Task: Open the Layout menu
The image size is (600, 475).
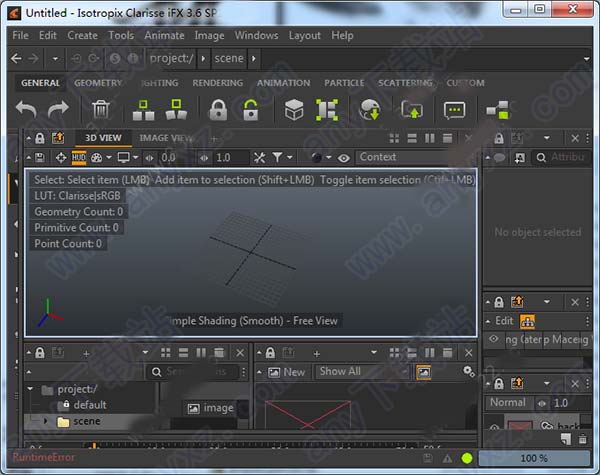Action: (305, 36)
